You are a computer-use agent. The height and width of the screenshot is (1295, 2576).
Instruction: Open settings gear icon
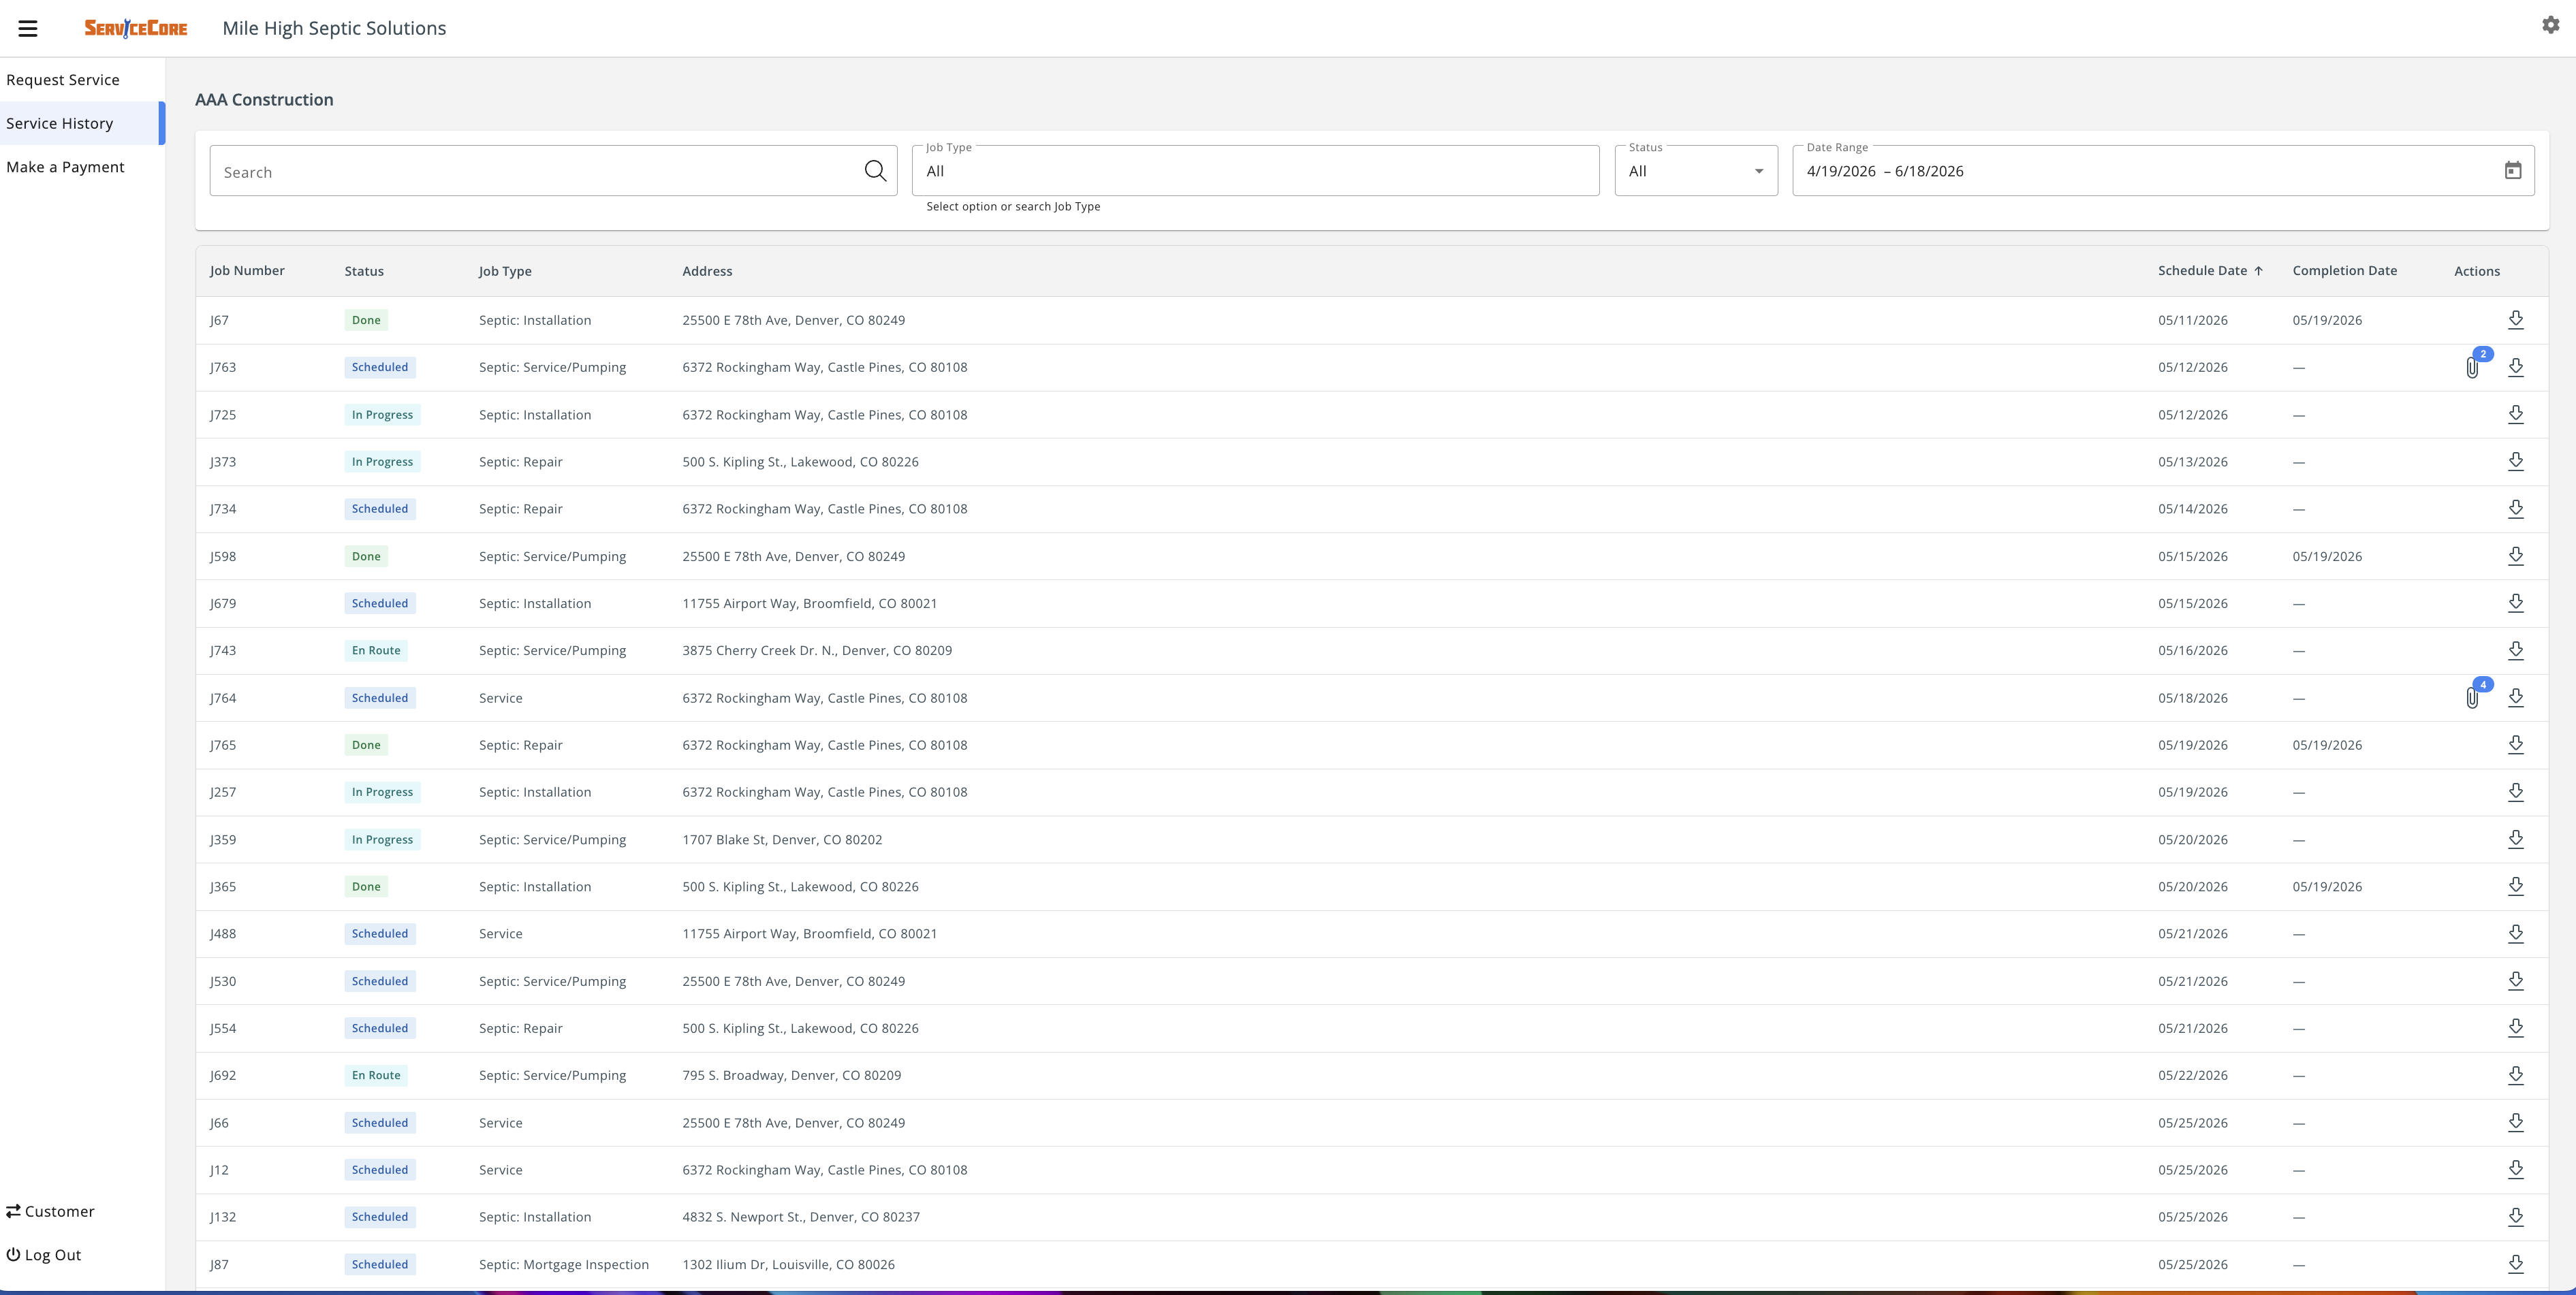(2551, 25)
